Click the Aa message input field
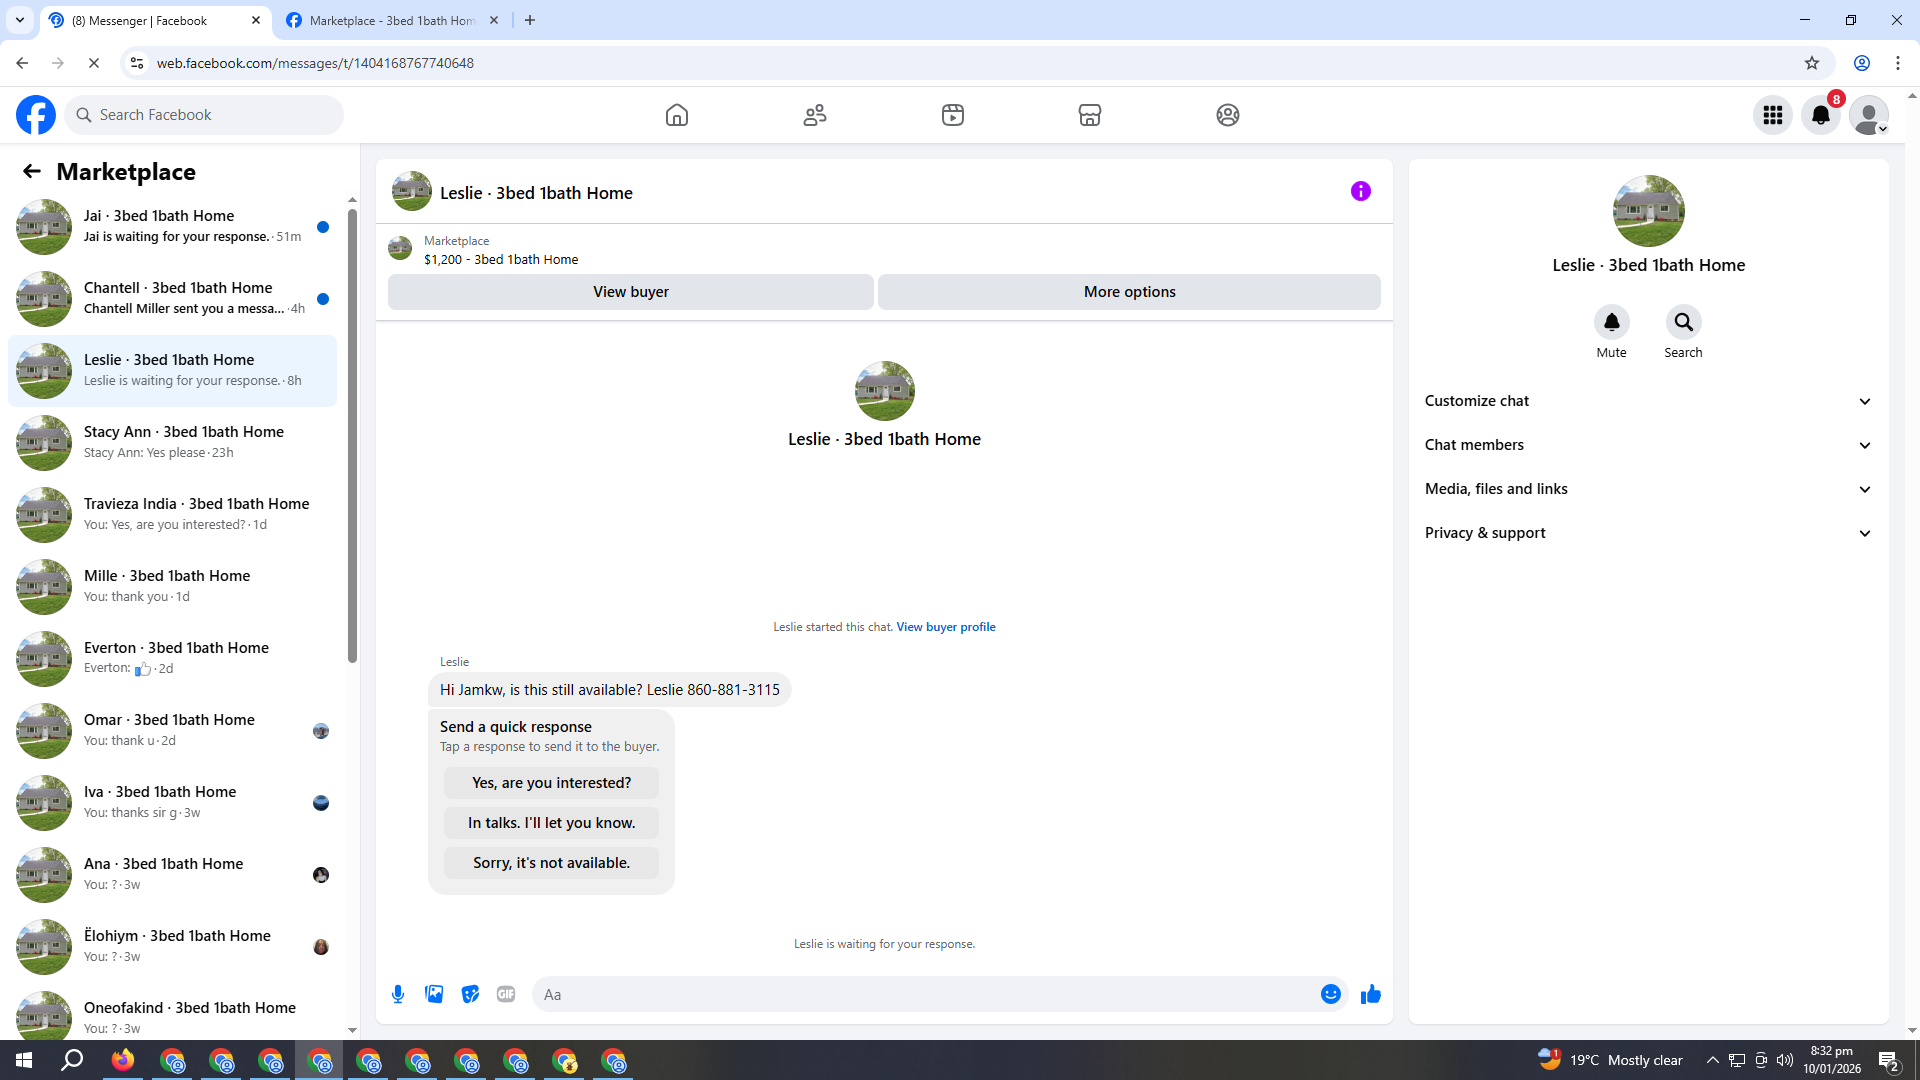This screenshot has width=1920, height=1080. click(x=925, y=994)
